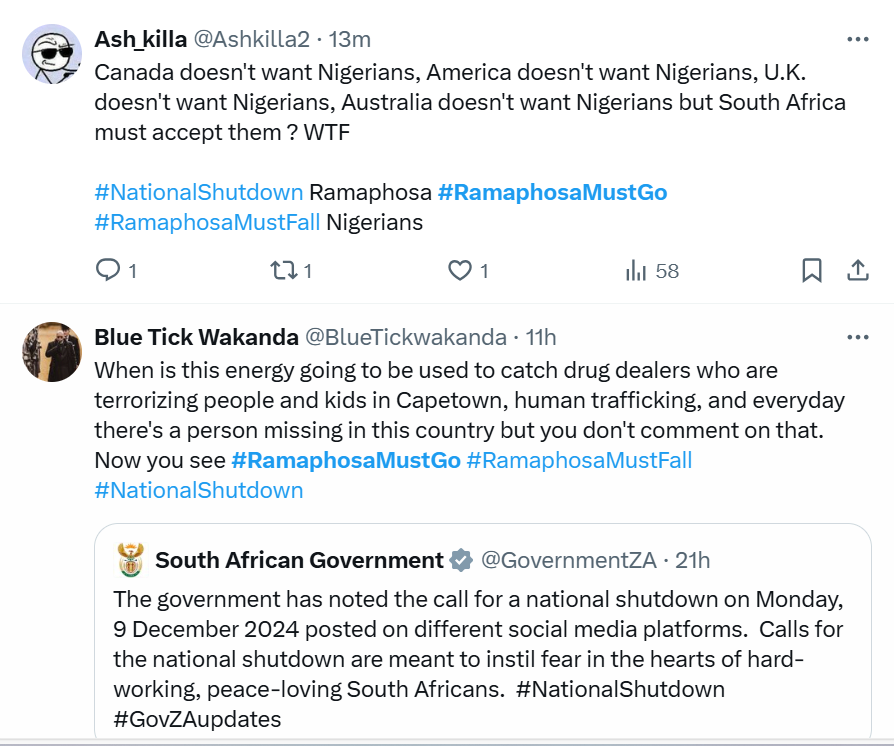This screenshot has height=746, width=894.
Task: Share Ash_killa's tweet
Action: point(857,270)
